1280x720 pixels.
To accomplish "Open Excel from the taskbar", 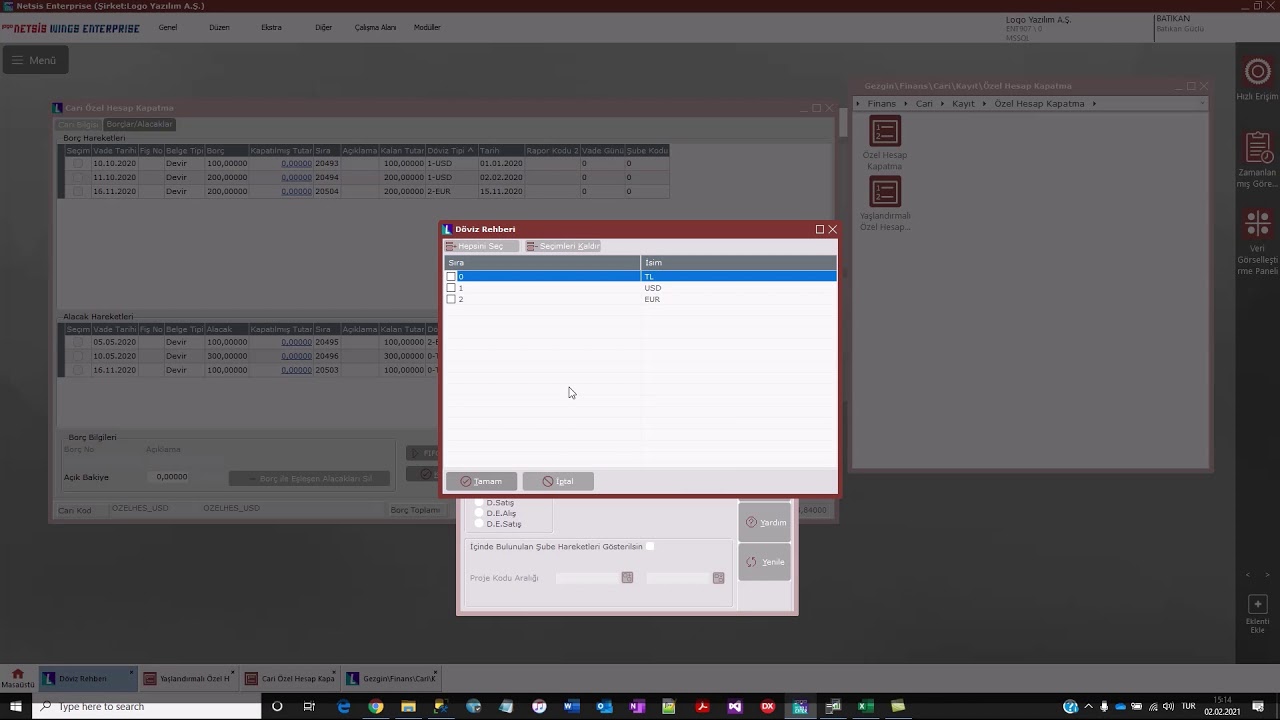I will click(x=865, y=707).
